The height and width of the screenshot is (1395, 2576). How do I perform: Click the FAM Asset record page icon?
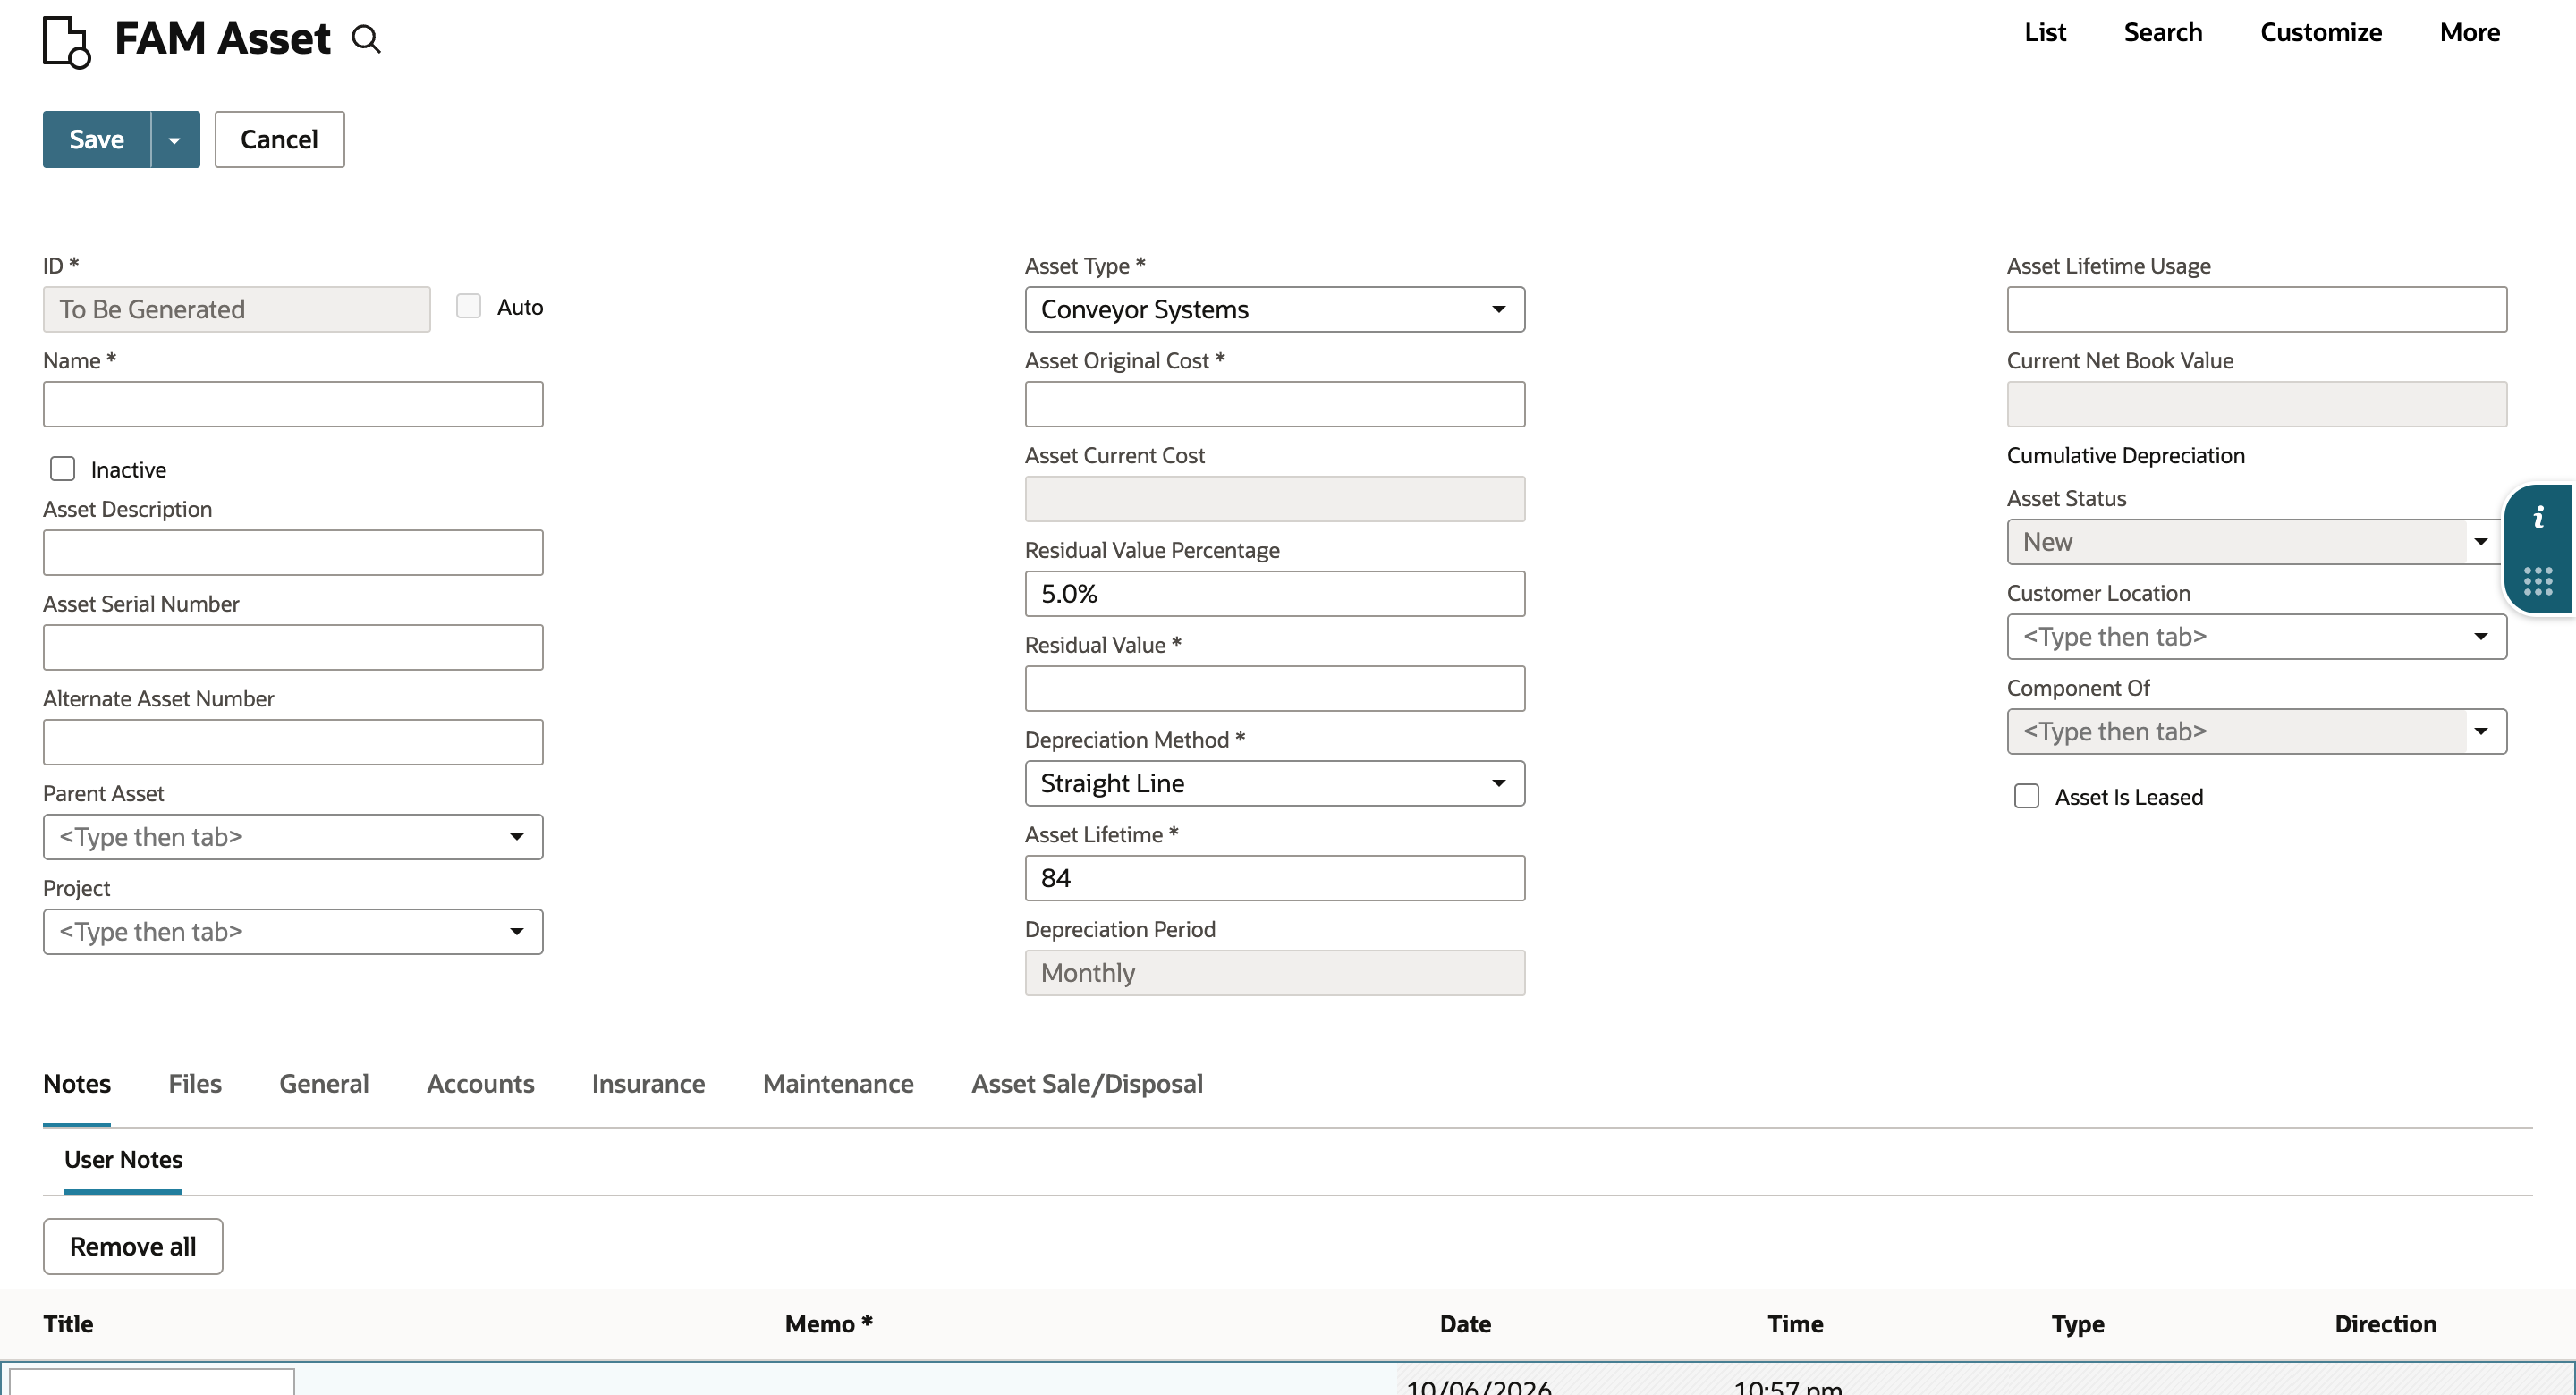(x=67, y=42)
